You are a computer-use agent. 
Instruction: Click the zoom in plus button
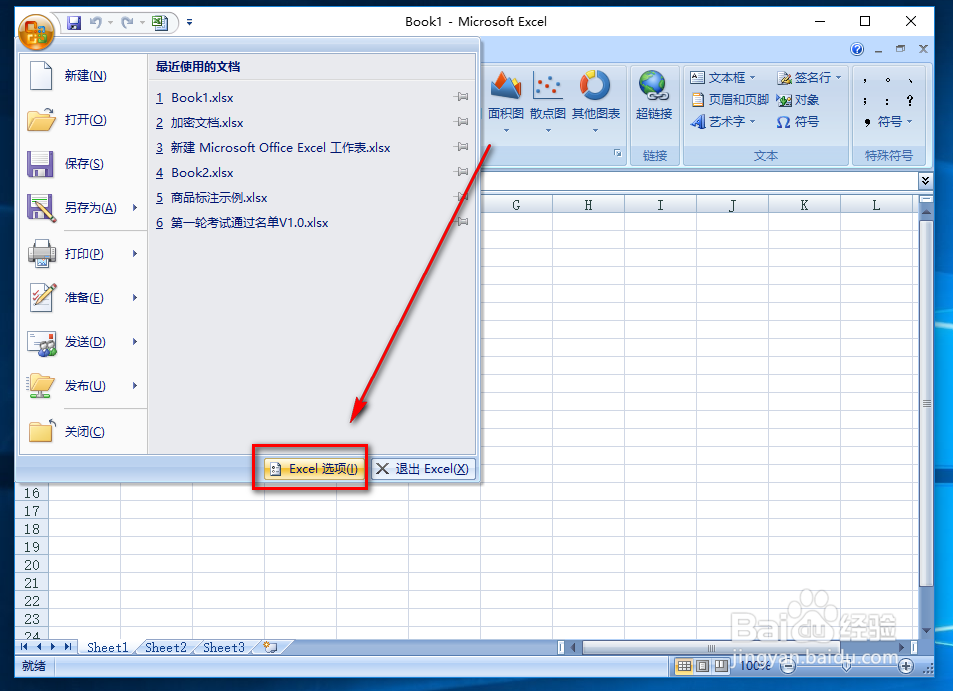tap(906, 667)
